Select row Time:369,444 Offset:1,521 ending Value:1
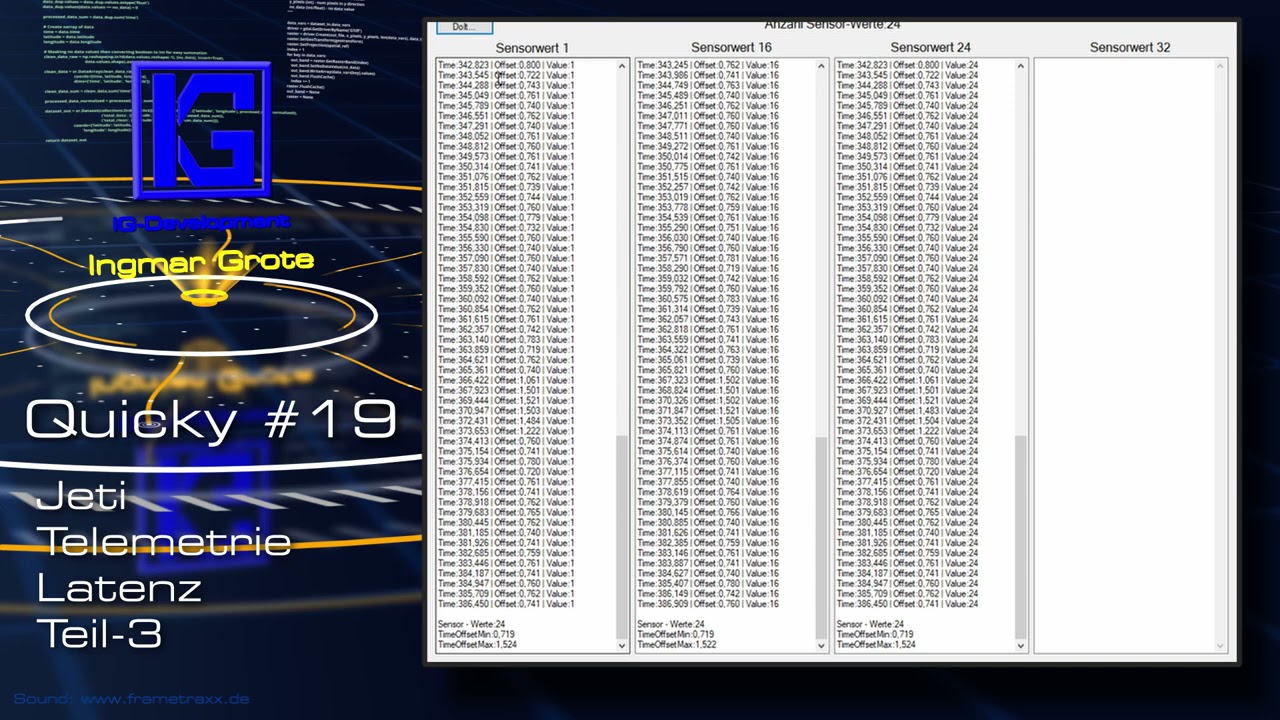1280x720 pixels. (x=506, y=401)
